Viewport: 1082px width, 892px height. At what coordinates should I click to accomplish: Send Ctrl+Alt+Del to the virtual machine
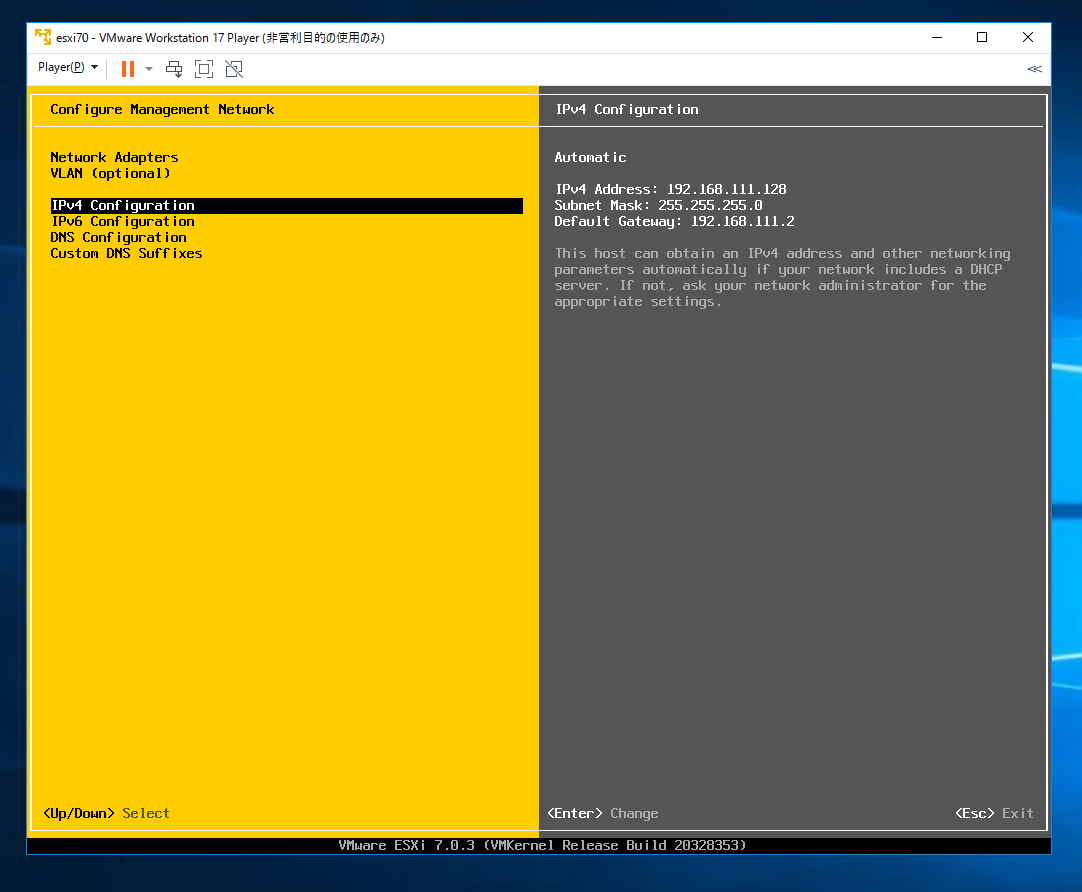174,69
